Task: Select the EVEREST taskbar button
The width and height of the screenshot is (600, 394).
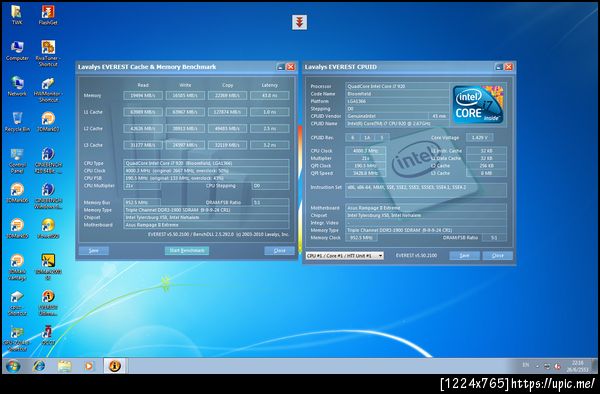Action: pyautogui.click(x=114, y=366)
